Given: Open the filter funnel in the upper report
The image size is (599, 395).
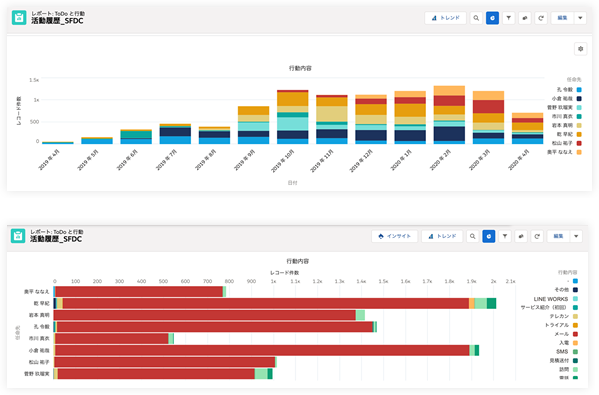Looking at the screenshot, I should pos(508,18).
